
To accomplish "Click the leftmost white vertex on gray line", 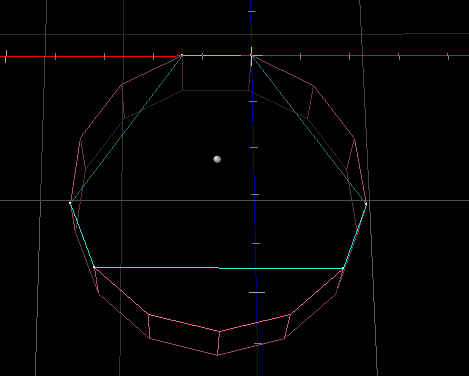I will pyautogui.click(x=70, y=202).
